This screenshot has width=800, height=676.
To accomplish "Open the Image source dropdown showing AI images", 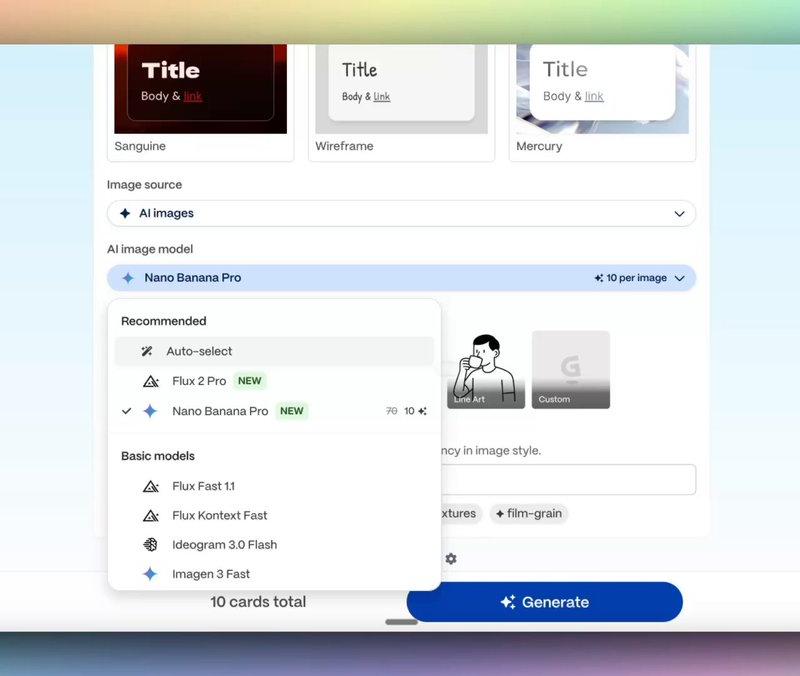I will 401,213.
